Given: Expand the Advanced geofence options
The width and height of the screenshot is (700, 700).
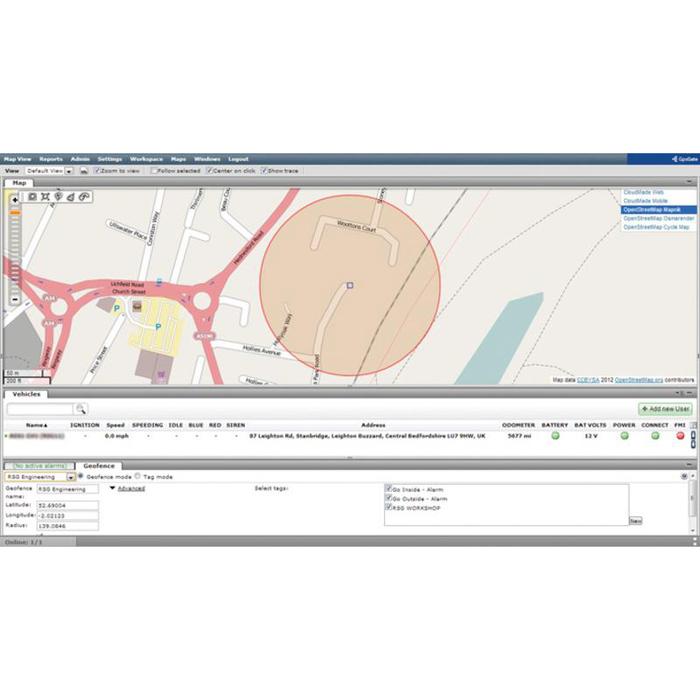Looking at the screenshot, I should tap(127, 488).
